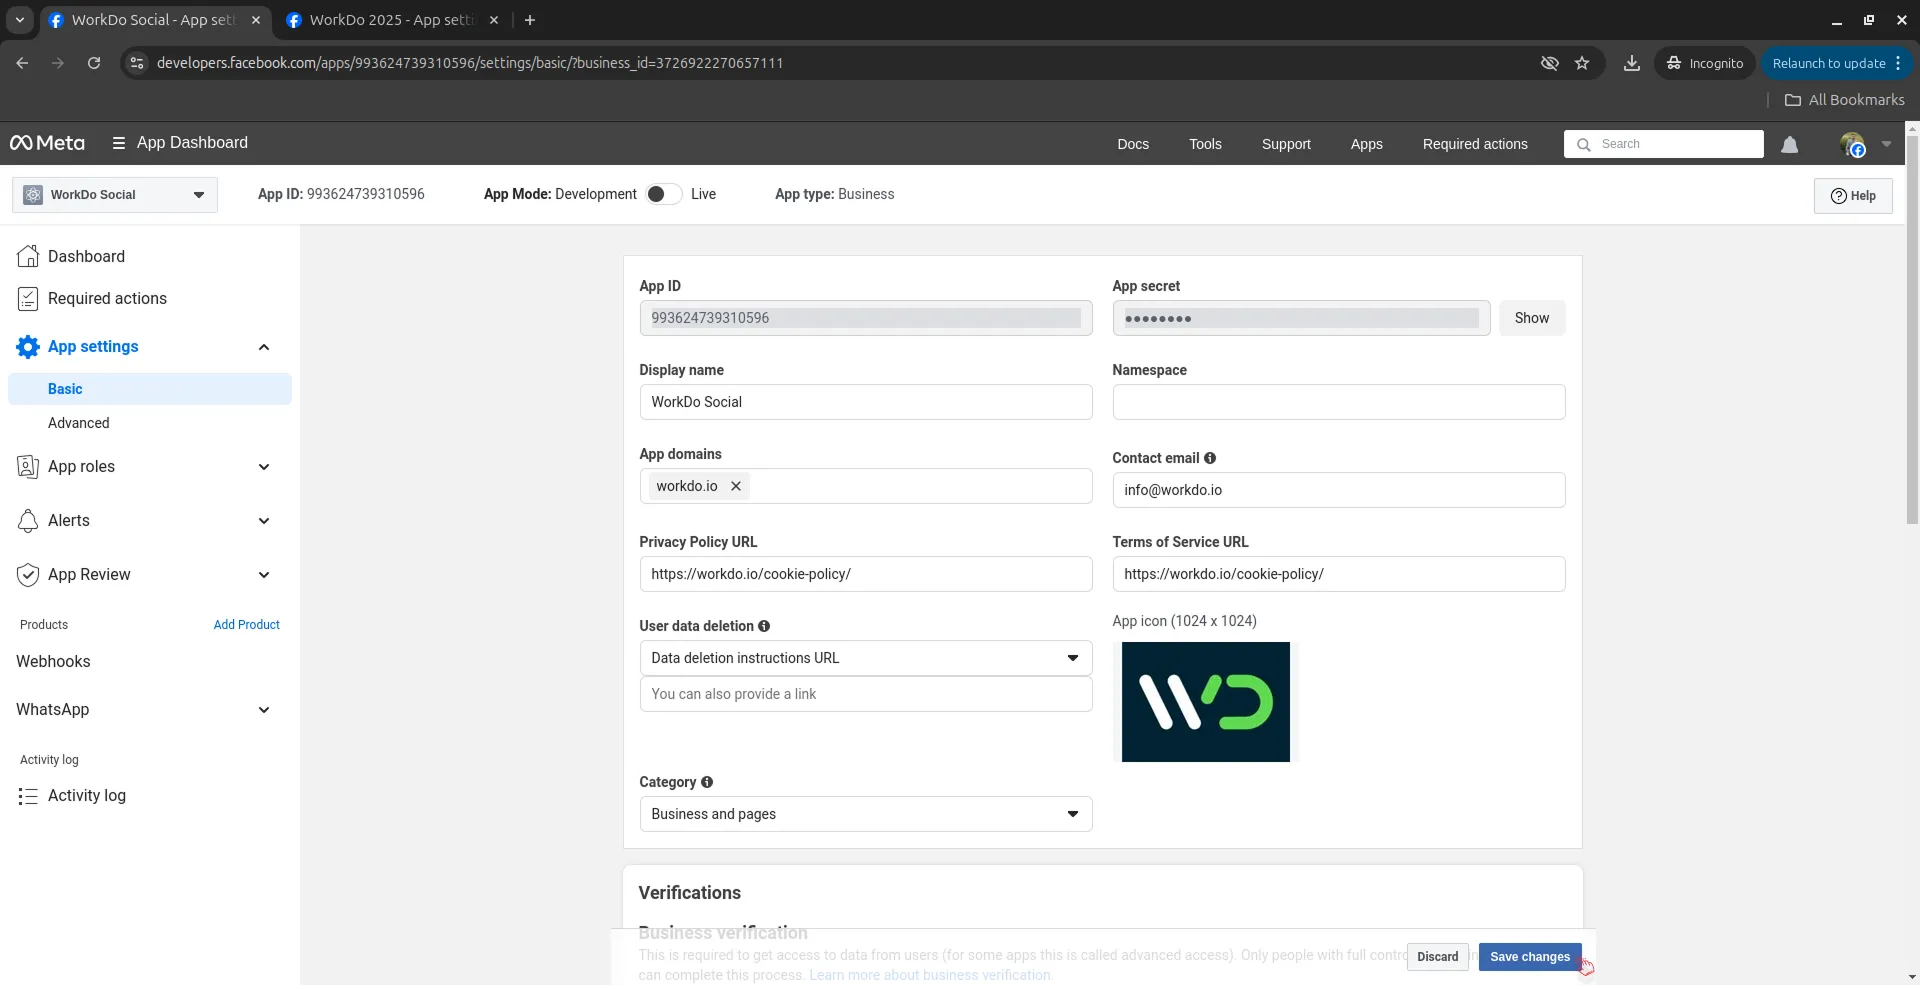Open the Docs menu item
The height and width of the screenshot is (989, 1920).
(x=1133, y=144)
